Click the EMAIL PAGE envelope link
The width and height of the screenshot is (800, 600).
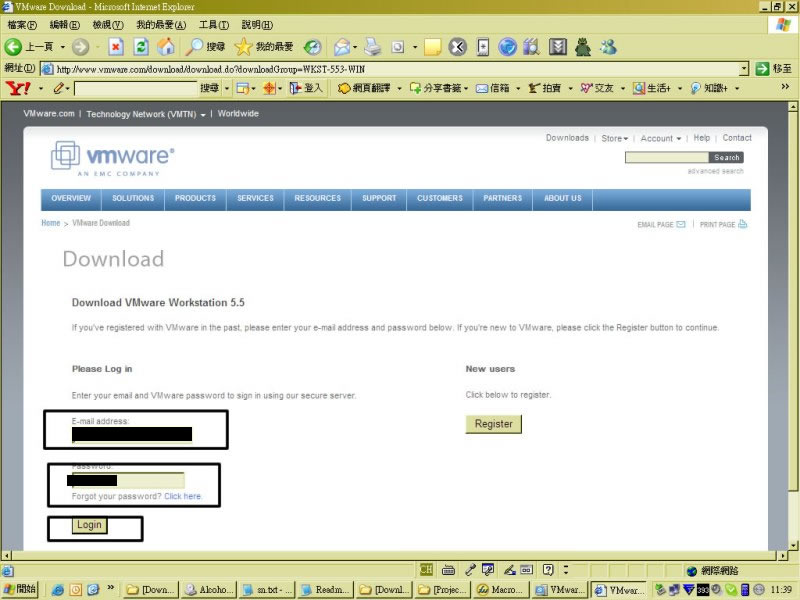pos(661,224)
